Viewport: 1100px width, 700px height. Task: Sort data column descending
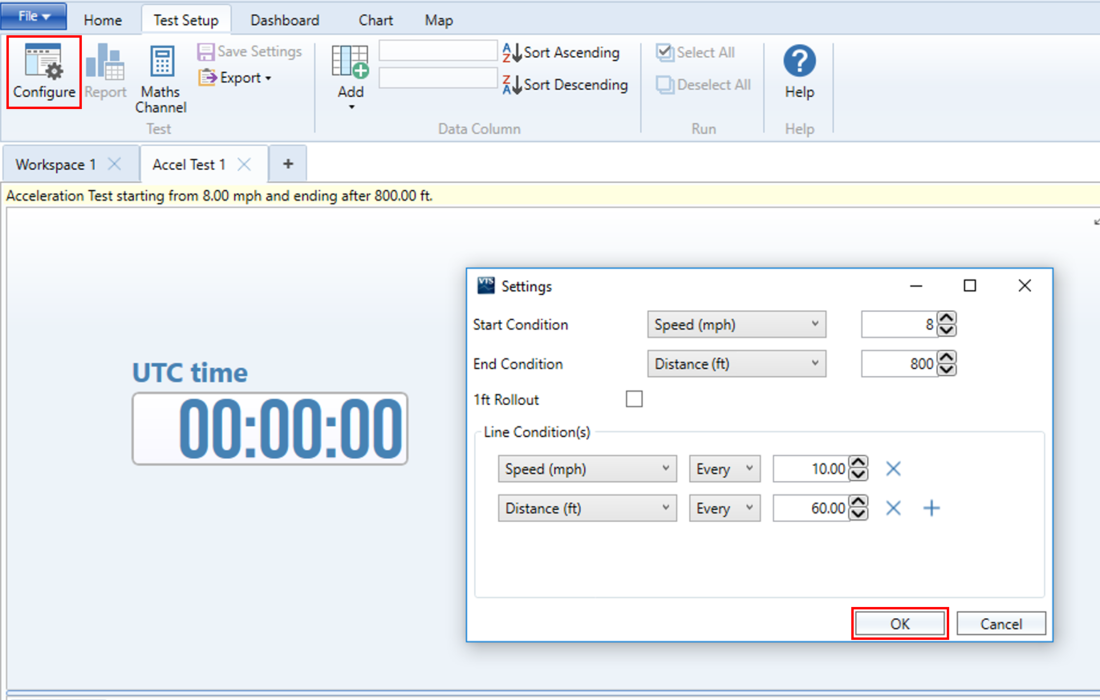point(565,85)
